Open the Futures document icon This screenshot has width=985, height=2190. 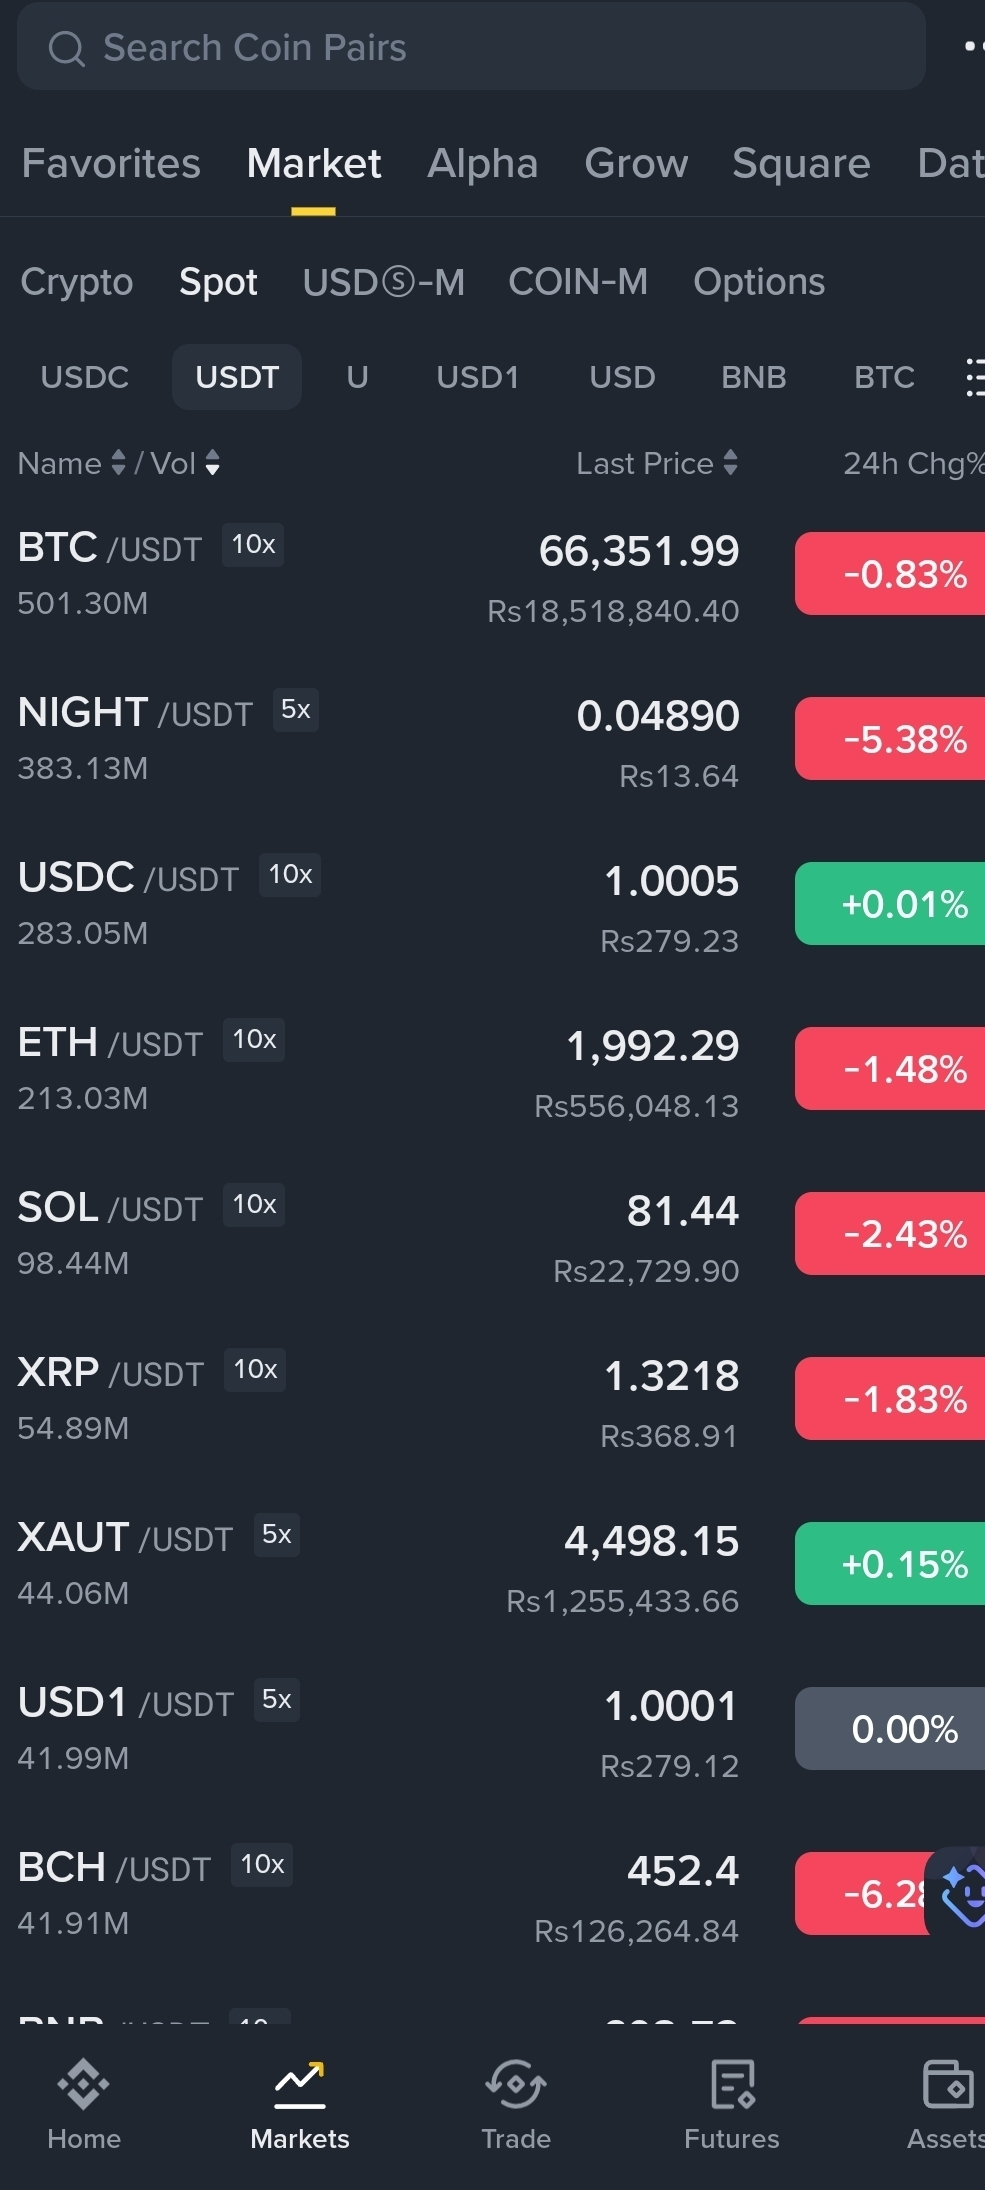pos(731,2084)
